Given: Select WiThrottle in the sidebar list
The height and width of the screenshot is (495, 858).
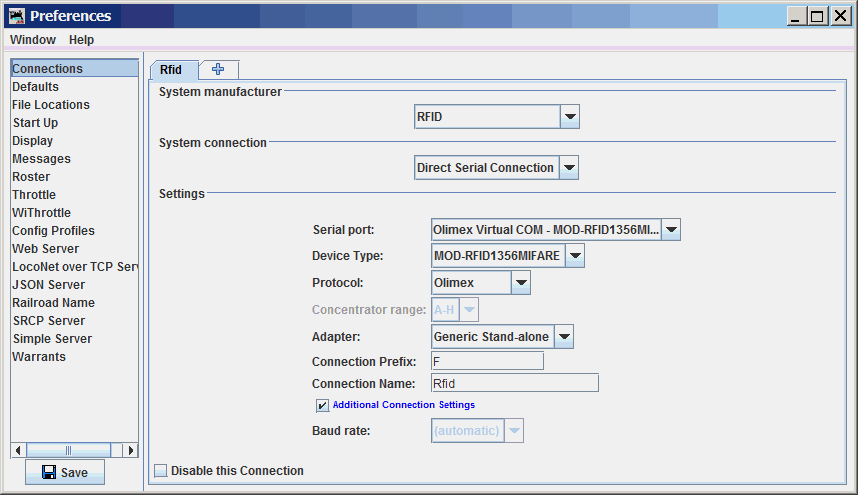Looking at the screenshot, I should [x=41, y=213].
